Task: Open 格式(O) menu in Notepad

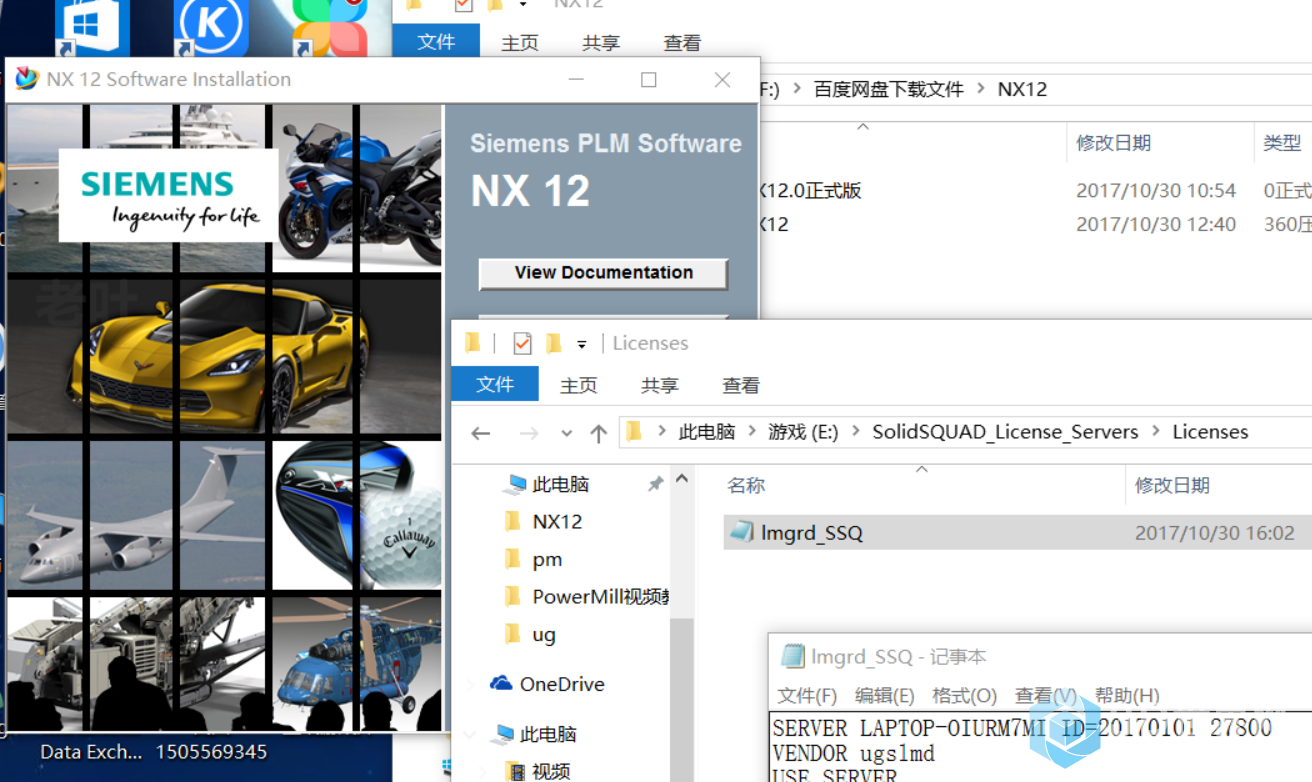Action: (964, 695)
